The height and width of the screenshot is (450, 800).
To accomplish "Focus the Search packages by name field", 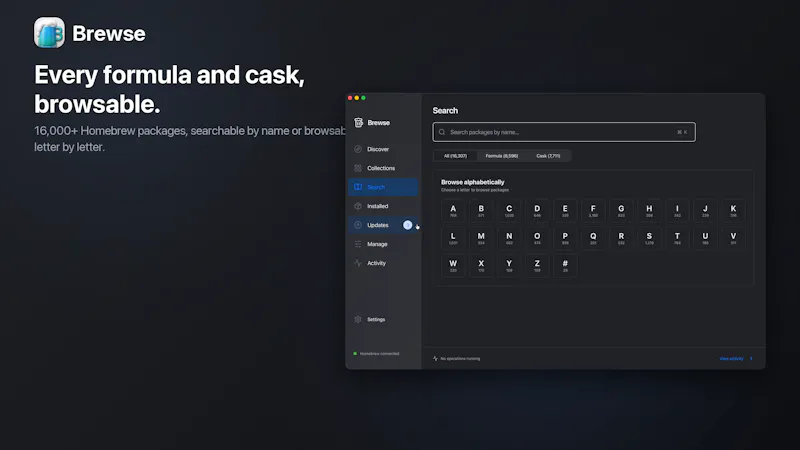I will coord(564,132).
